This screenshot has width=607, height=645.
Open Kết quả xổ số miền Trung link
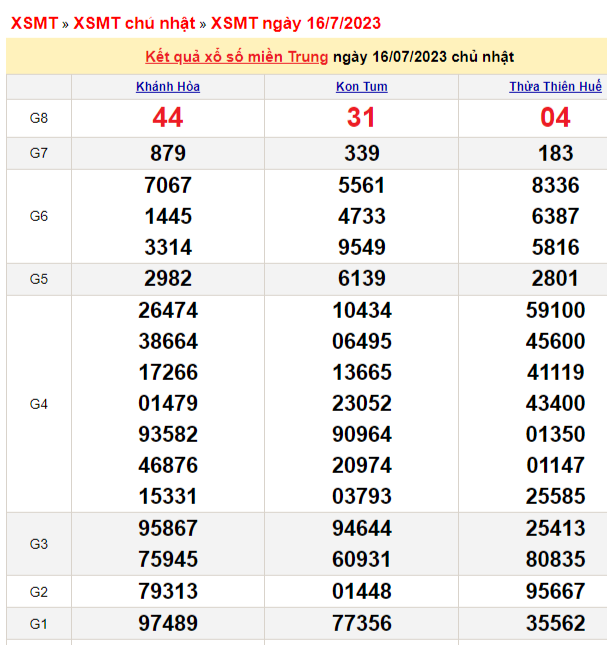pos(236,56)
